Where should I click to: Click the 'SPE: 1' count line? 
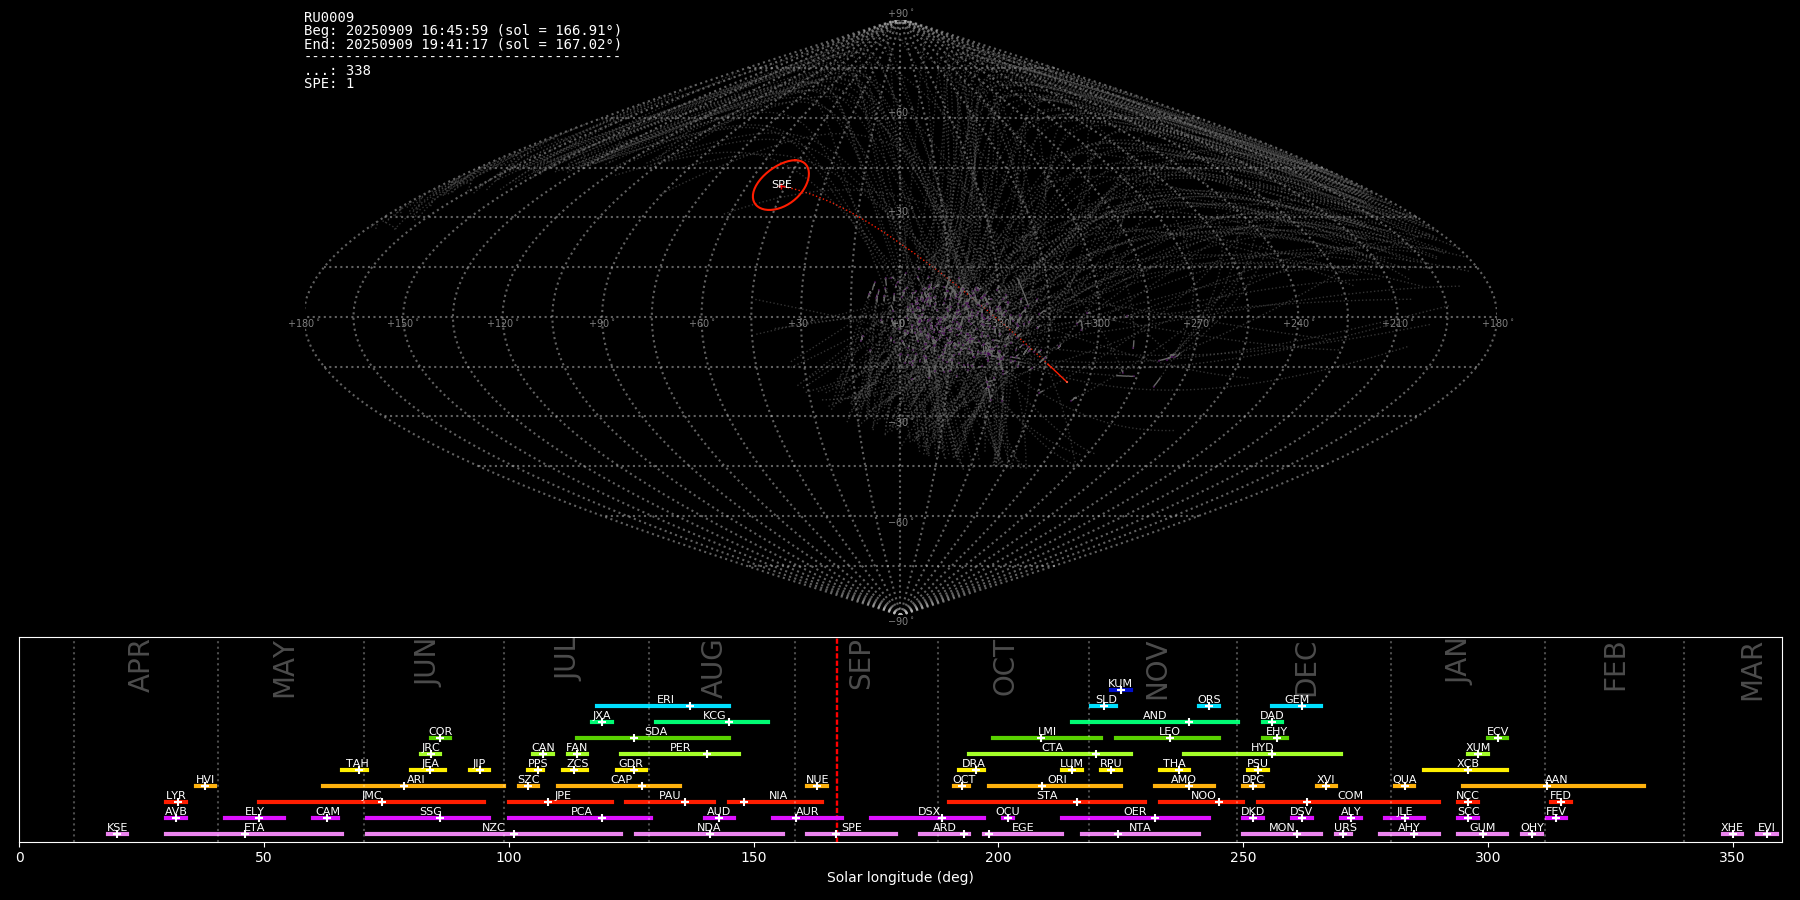pyautogui.click(x=329, y=83)
